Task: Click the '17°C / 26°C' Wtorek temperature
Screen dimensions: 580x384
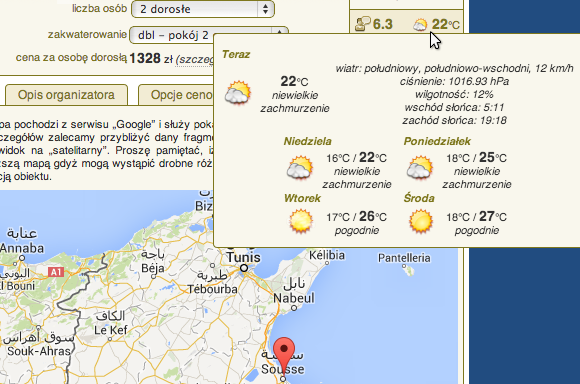Action: [x=356, y=216]
